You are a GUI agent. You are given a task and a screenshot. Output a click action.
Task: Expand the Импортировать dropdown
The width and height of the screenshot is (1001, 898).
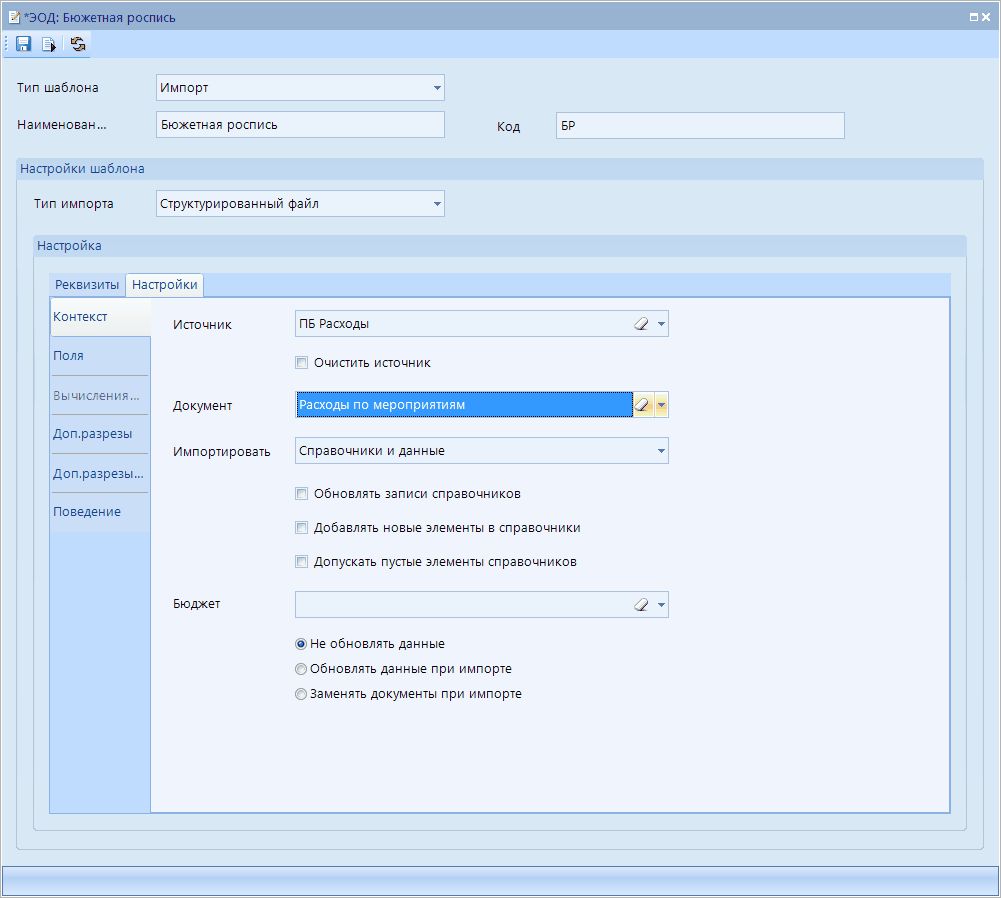pos(661,451)
